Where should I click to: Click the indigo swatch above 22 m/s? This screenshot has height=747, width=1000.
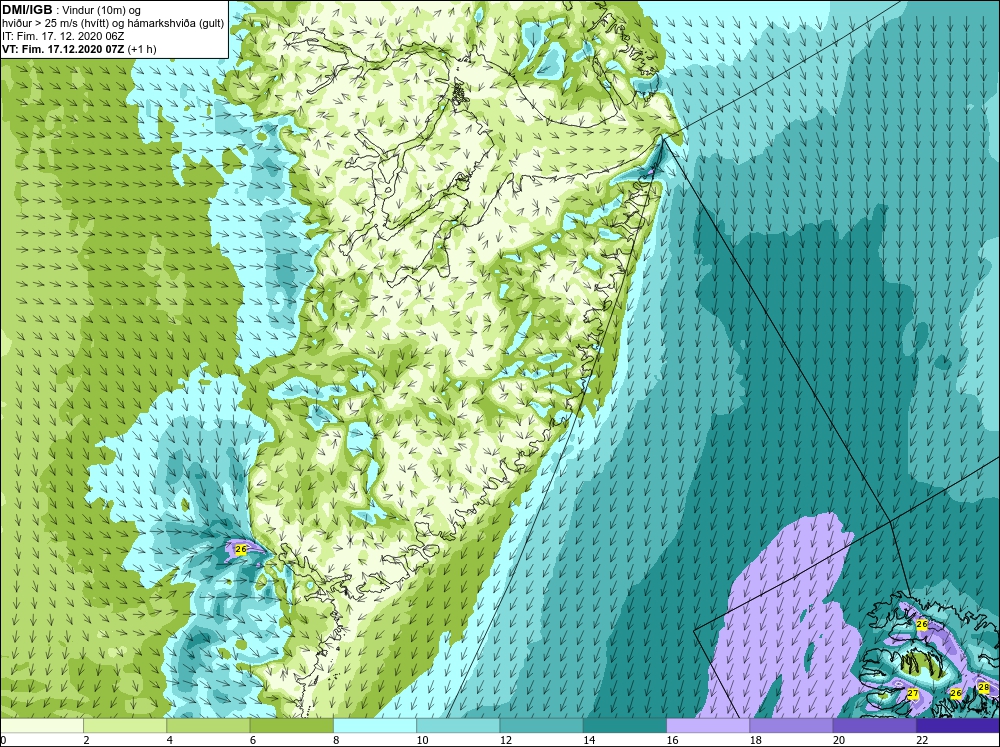[x=958, y=725]
